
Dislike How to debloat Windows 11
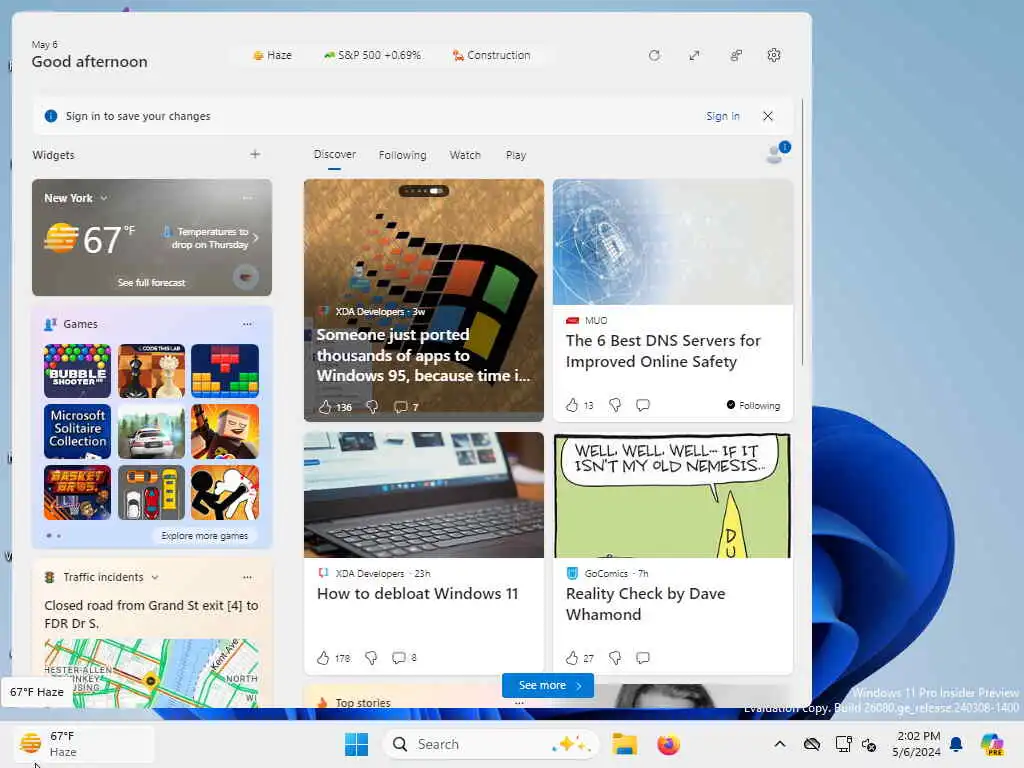point(371,658)
